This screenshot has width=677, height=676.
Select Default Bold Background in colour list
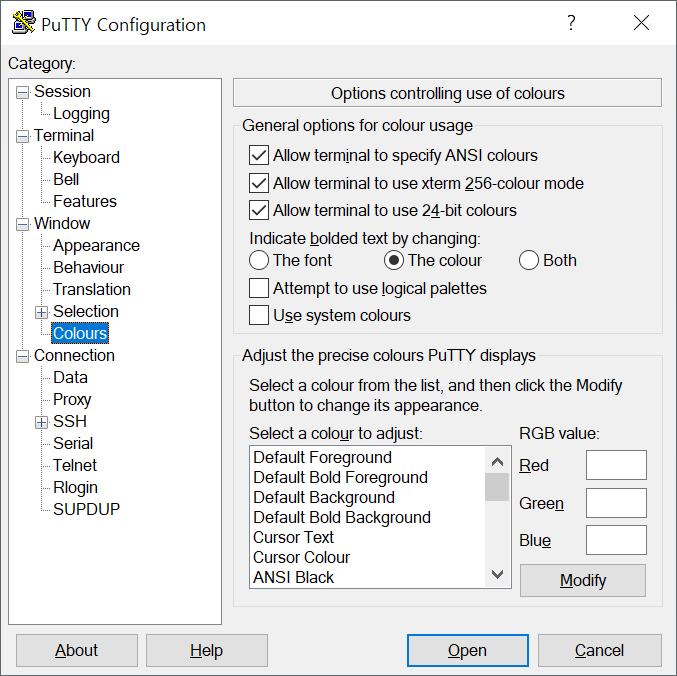[x=367, y=518]
